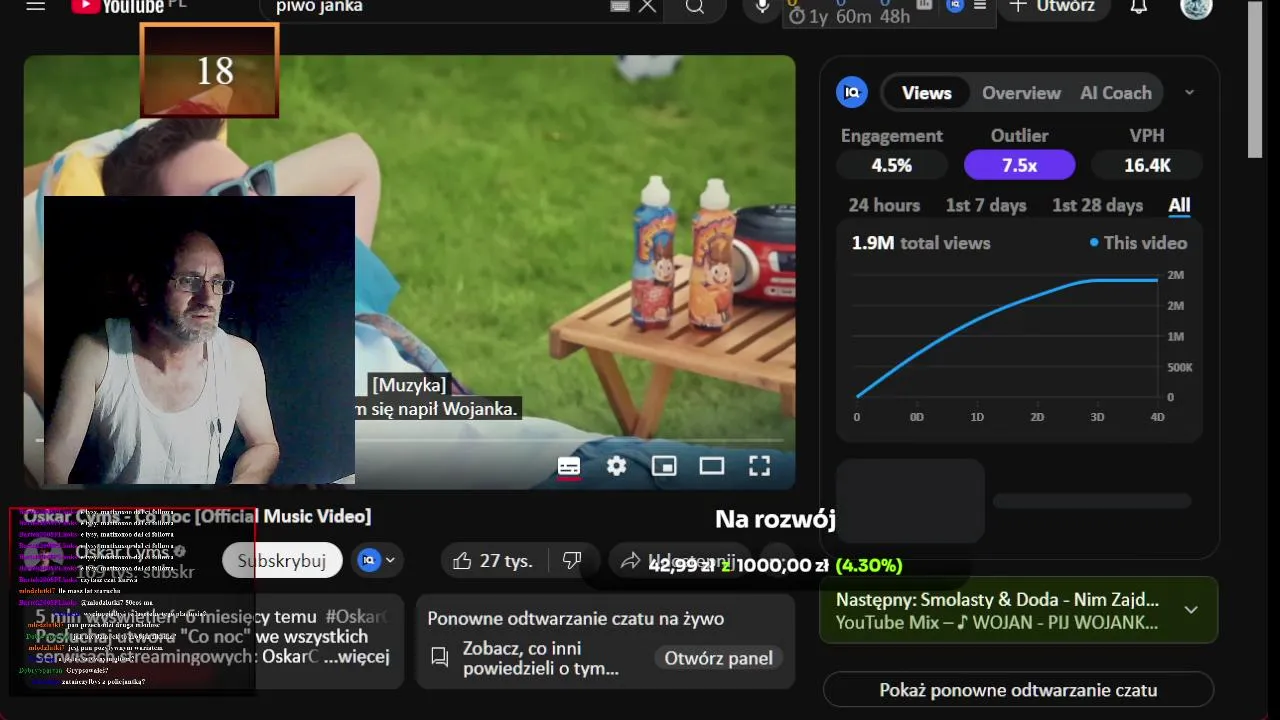Enter fullscreen on the video player

point(759,466)
